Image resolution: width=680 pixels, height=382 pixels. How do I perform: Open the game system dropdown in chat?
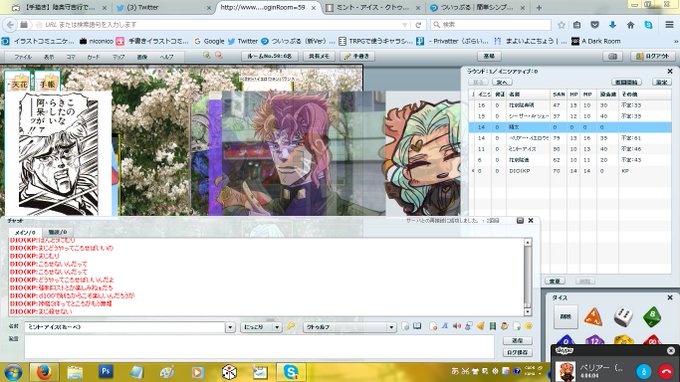(350, 327)
